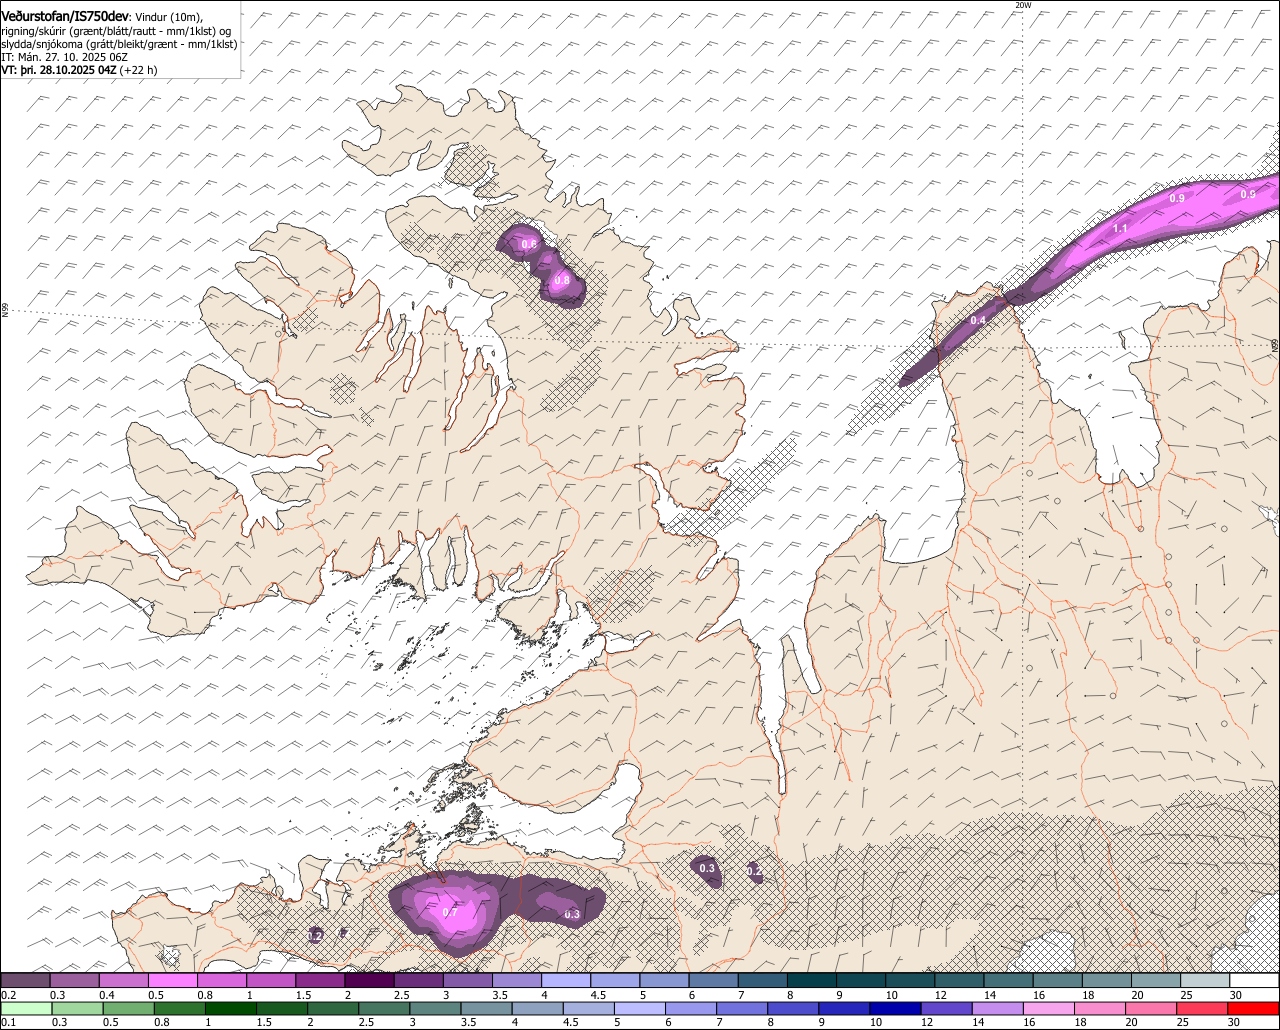Click the dark teal swatch above 8 in the purple scale

812,980
